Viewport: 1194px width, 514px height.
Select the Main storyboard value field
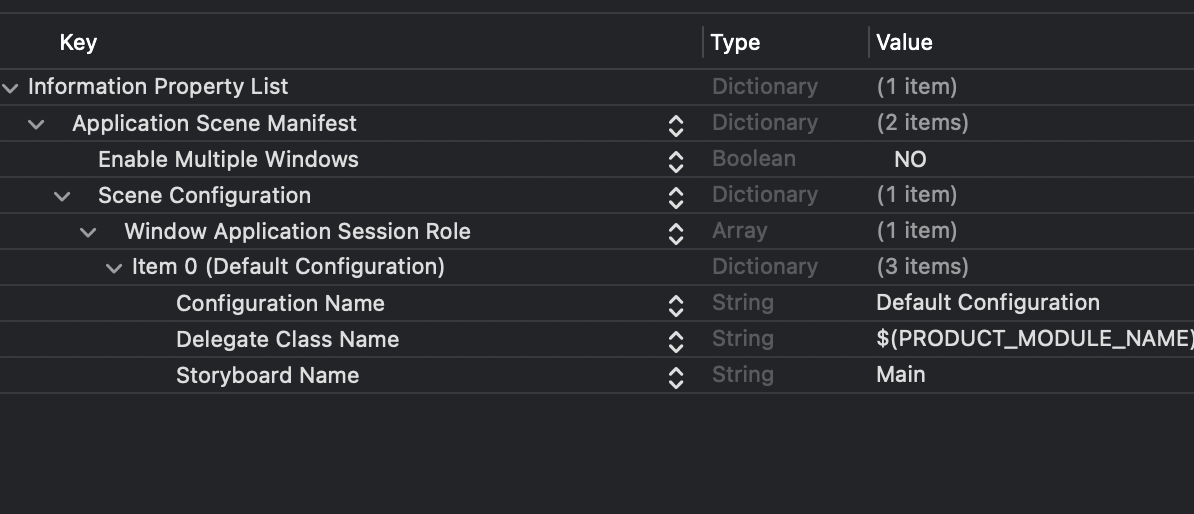tap(900, 375)
